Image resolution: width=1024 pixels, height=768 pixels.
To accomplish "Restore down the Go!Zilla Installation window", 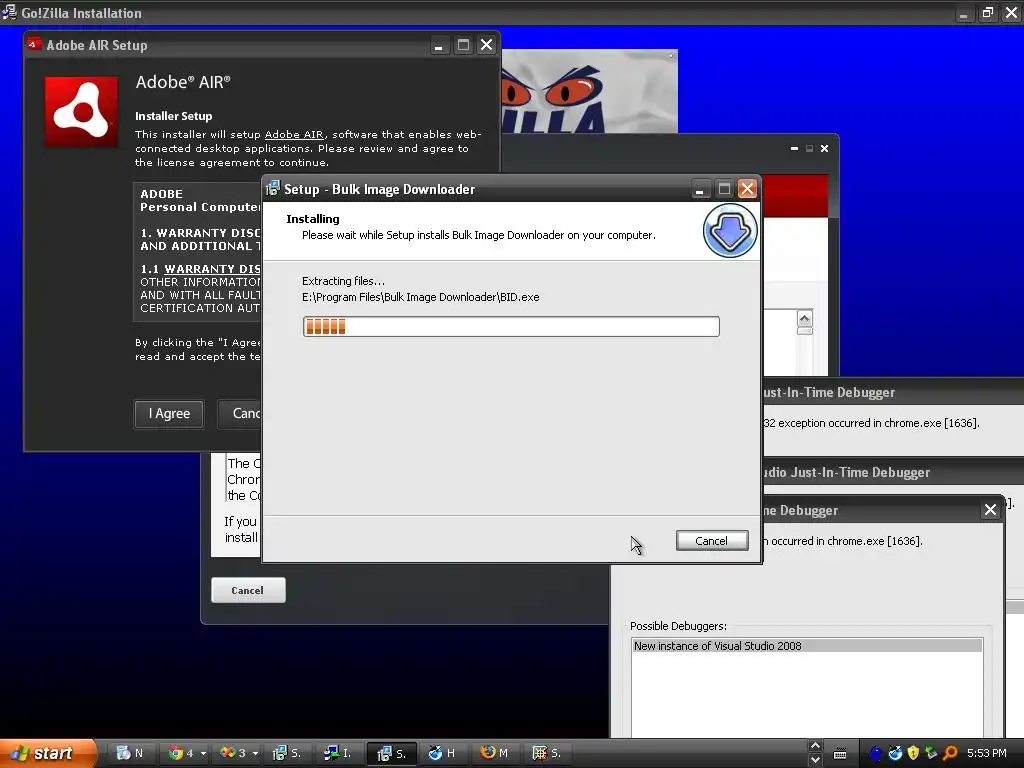I will pos(987,12).
